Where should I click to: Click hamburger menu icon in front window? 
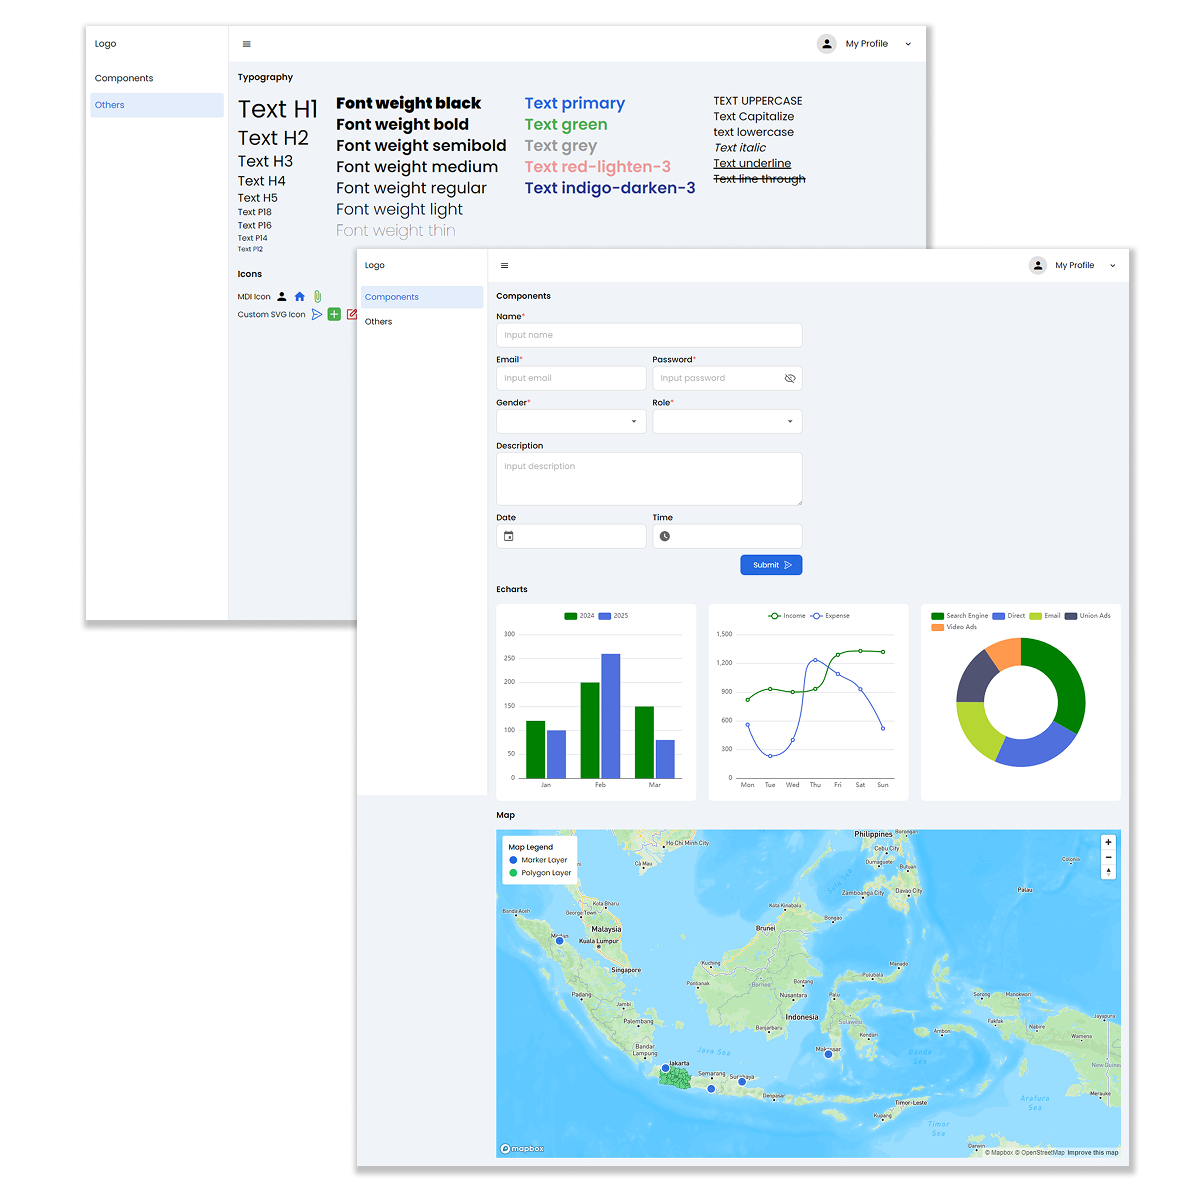[x=504, y=266]
